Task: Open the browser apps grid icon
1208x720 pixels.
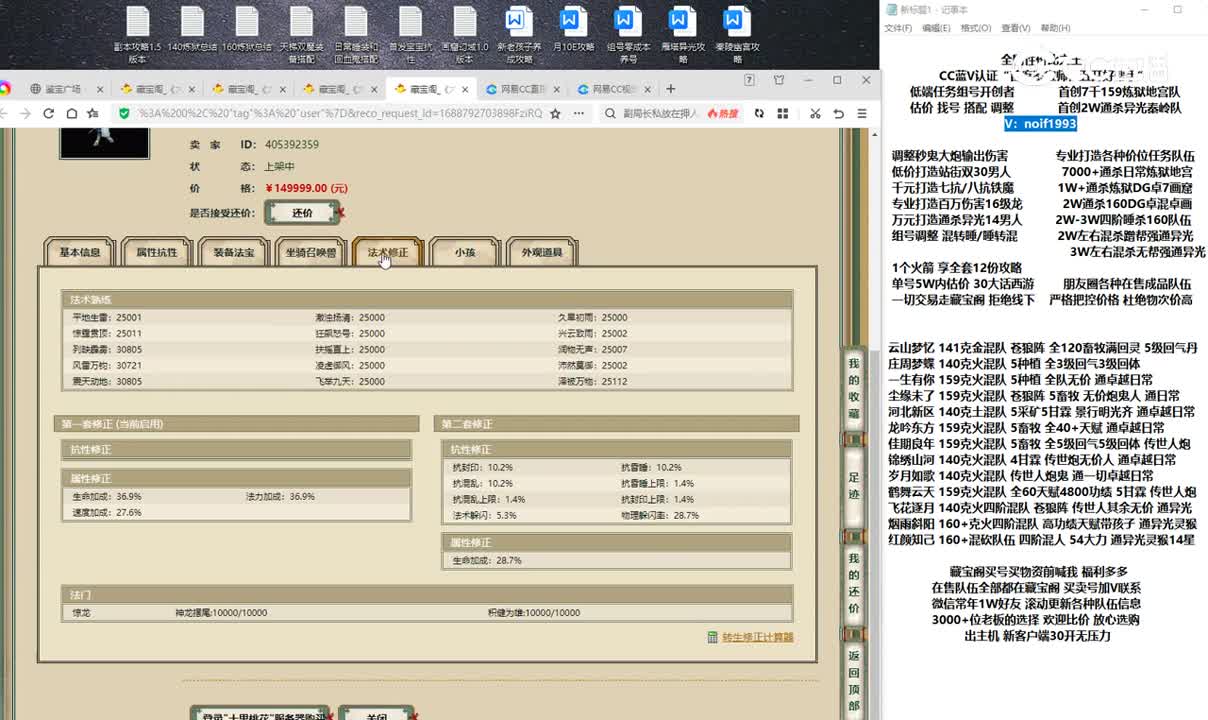Action: click(783, 114)
